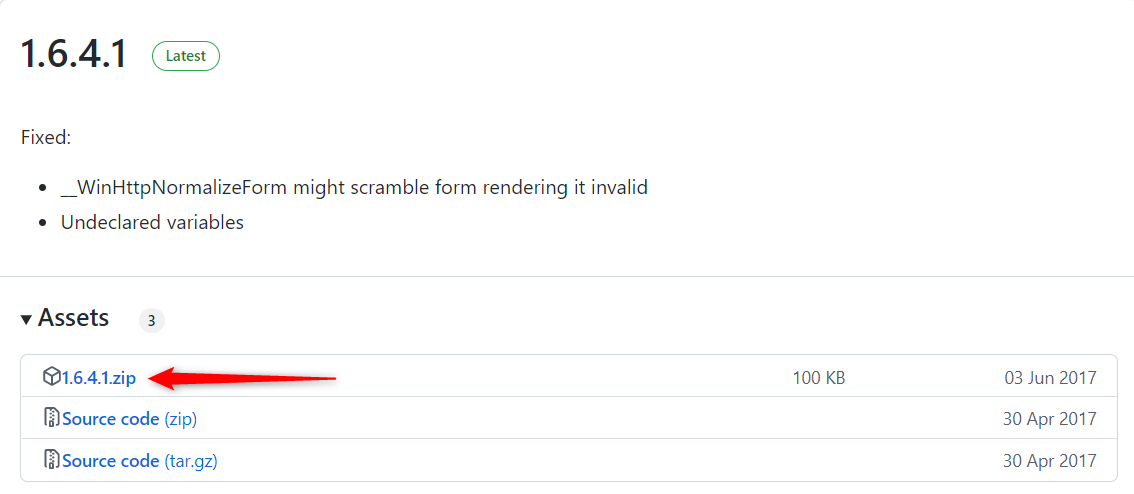
Task: Click the red arrow annotation
Action: coord(248,378)
